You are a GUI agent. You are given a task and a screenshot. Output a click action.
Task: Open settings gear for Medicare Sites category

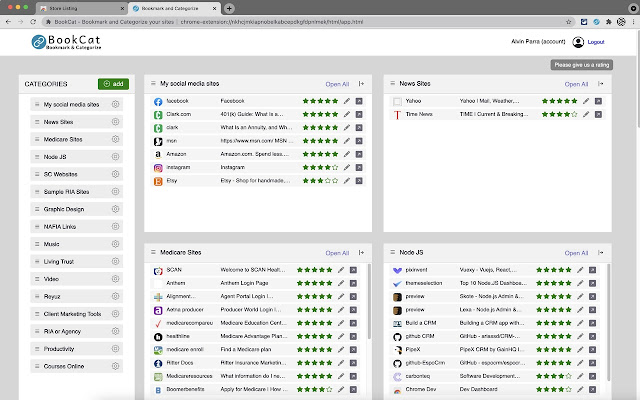(116, 139)
